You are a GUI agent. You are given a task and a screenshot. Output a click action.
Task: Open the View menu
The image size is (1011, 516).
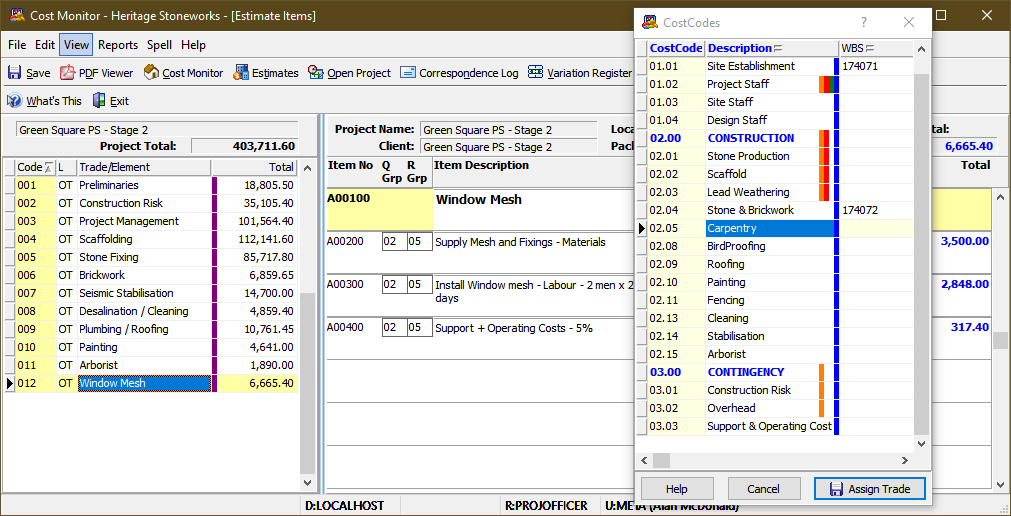(x=77, y=45)
